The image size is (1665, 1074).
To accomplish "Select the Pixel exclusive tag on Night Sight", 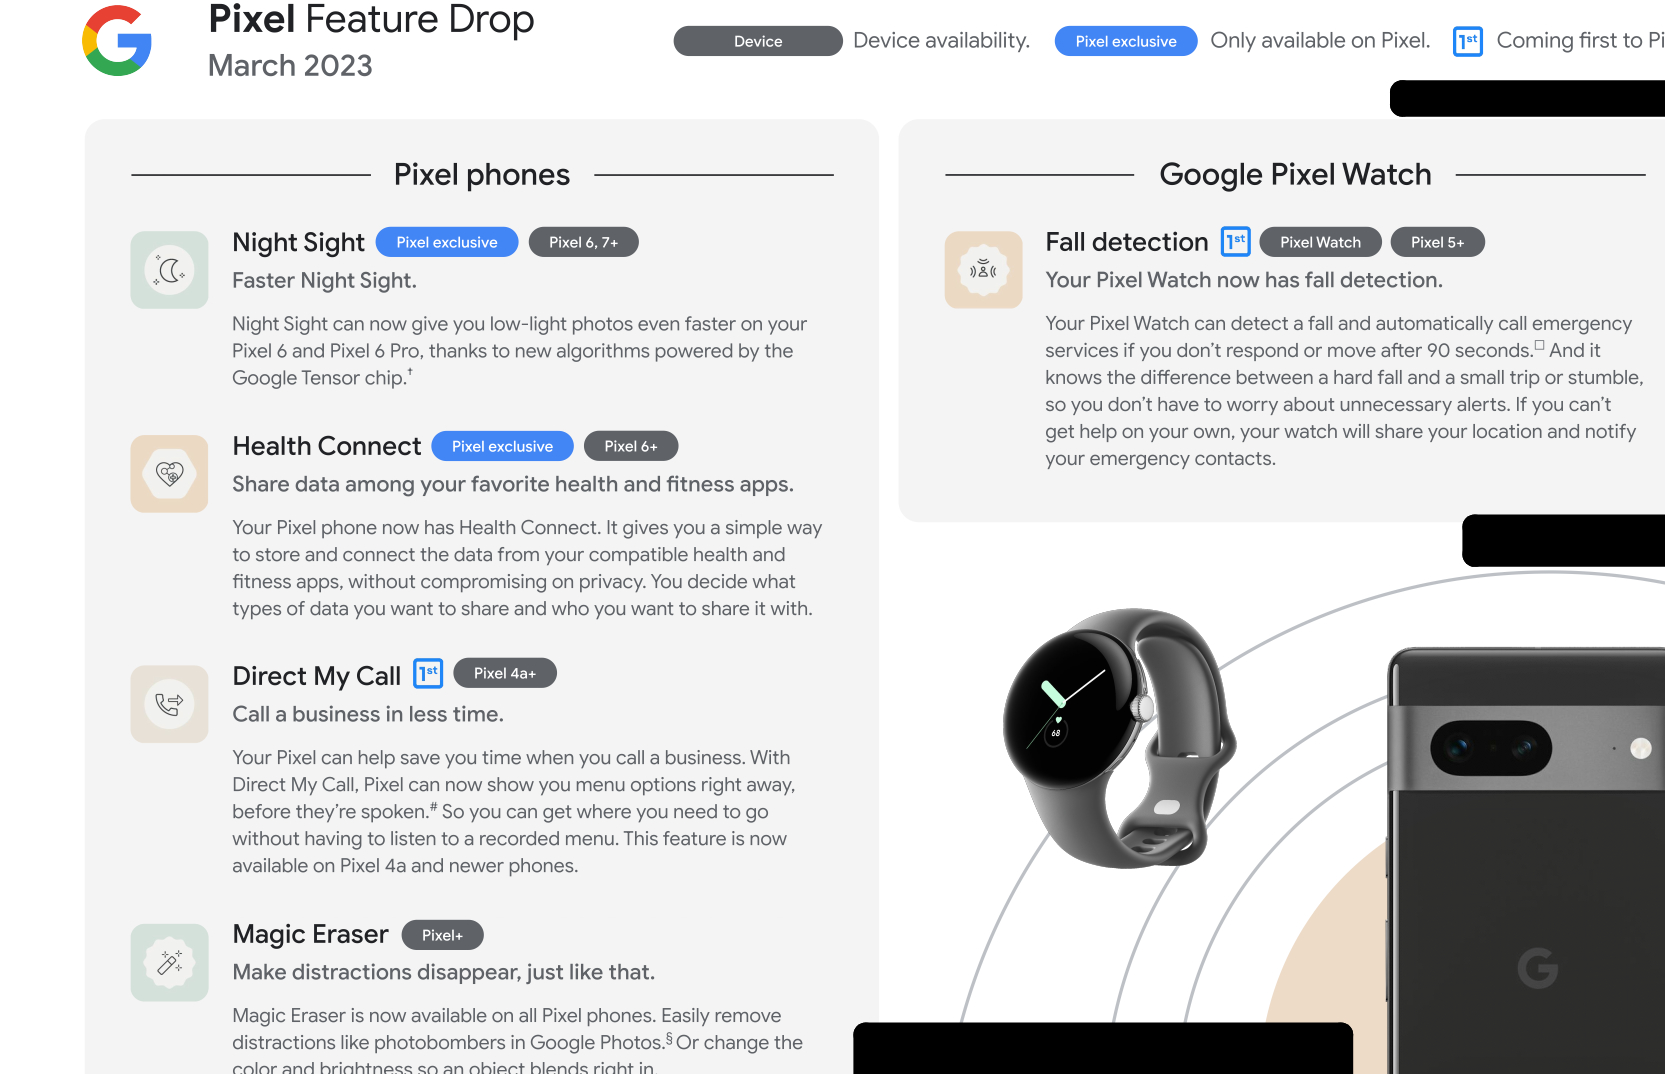I will coord(447,242).
